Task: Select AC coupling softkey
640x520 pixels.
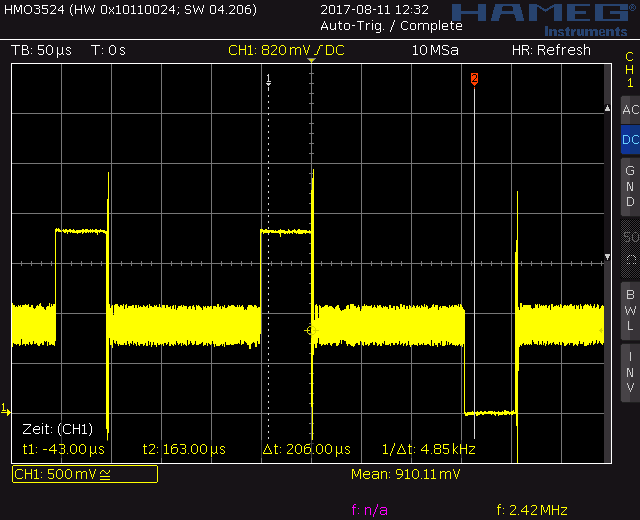Action: (630, 110)
